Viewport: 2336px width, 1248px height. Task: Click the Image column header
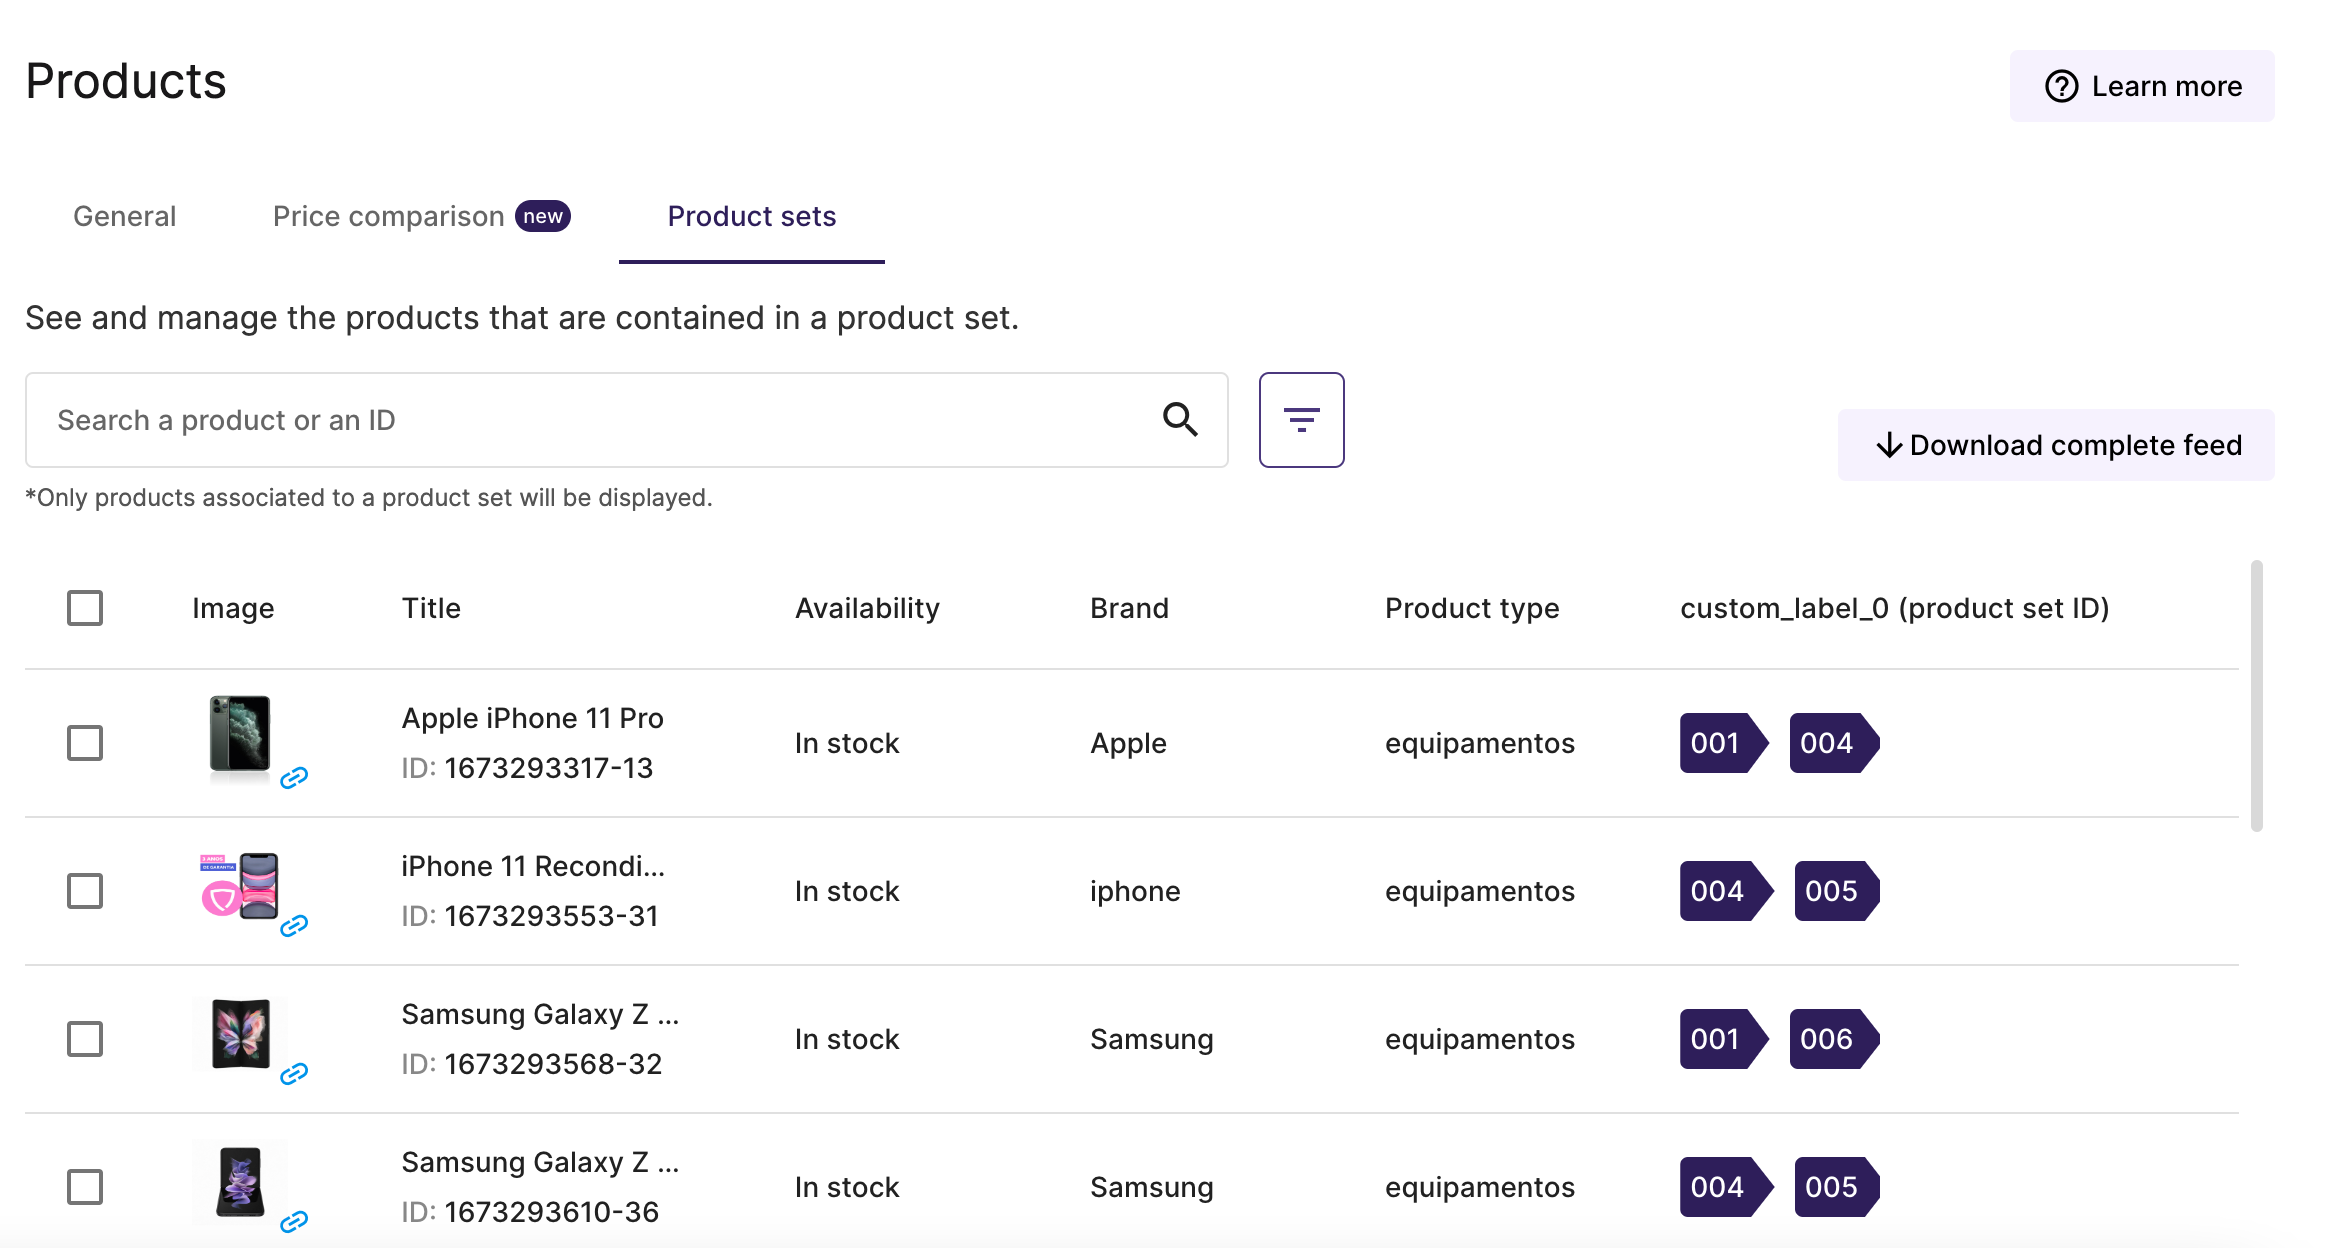tap(233, 608)
